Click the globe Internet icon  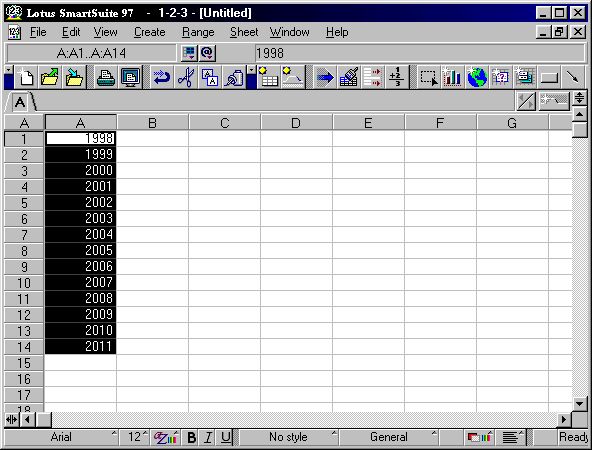pos(476,77)
